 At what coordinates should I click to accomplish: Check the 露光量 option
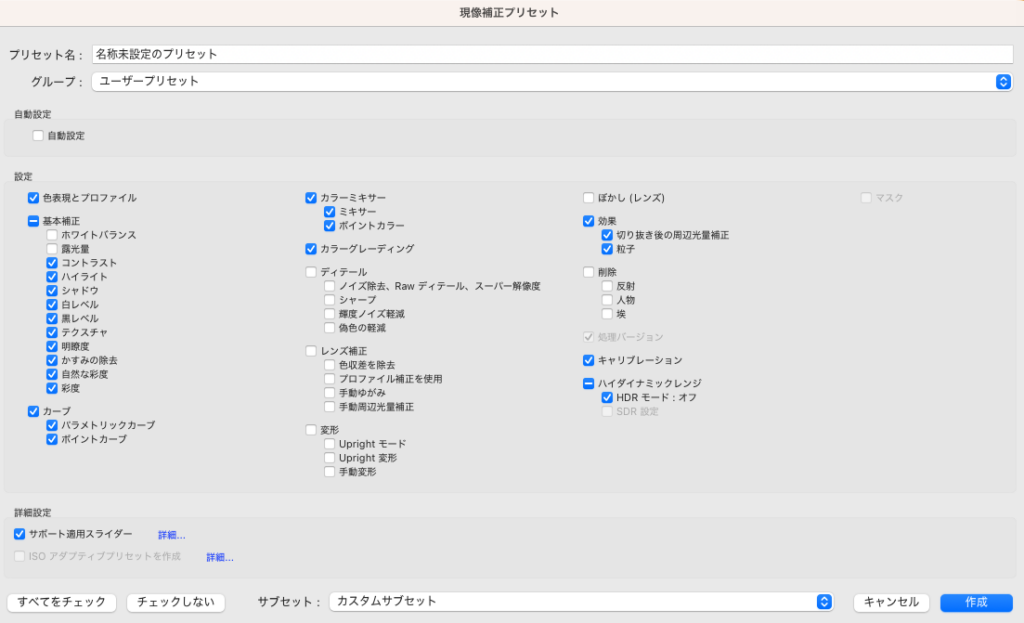(52, 248)
